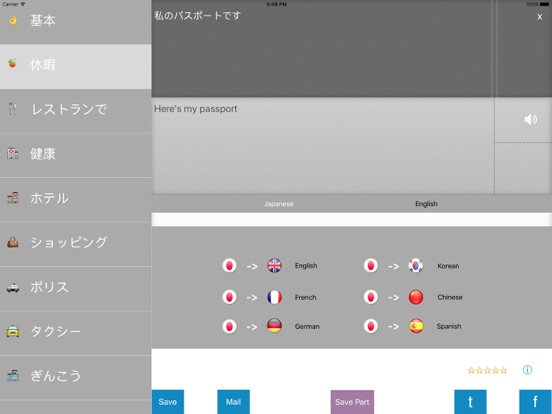The height and width of the screenshot is (414, 552).
Task: Select the 休暇 category
Action: (76, 67)
